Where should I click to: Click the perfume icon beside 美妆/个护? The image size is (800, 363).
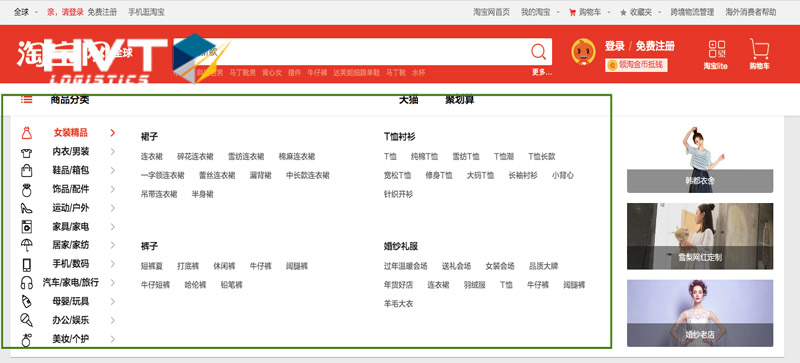click(x=27, y=340)
